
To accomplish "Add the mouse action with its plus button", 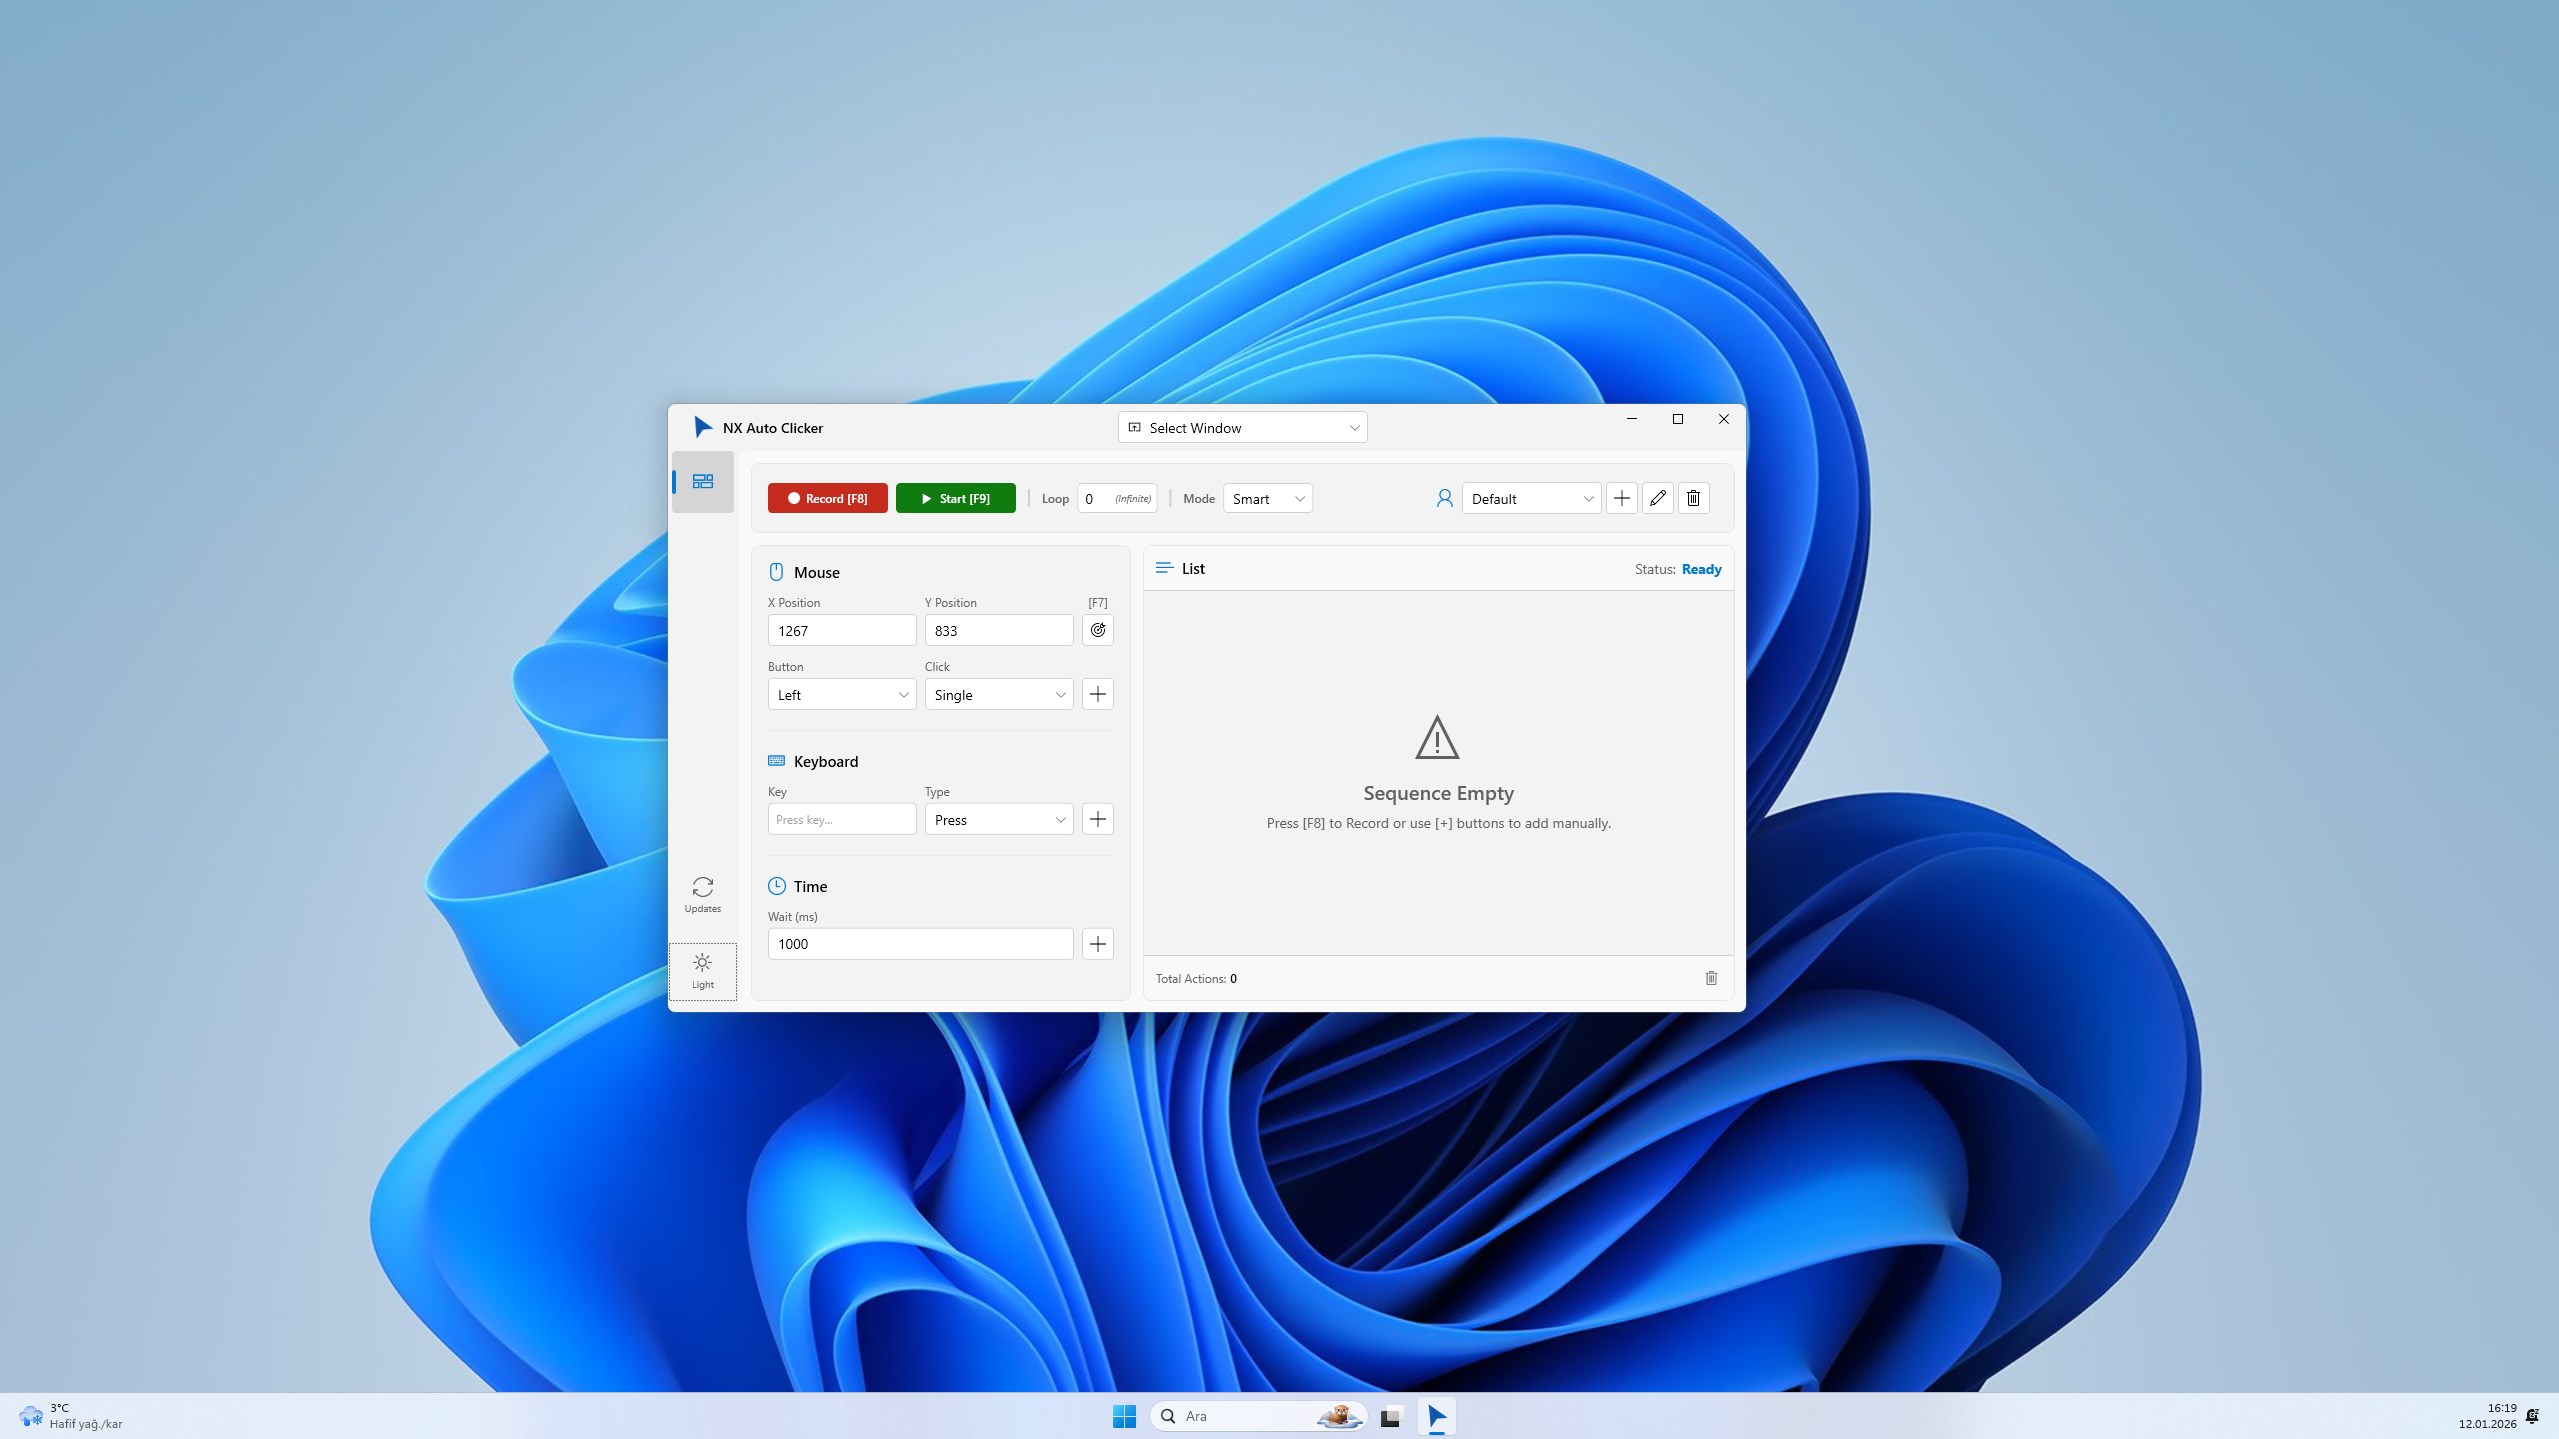I will click(1097, 694).
